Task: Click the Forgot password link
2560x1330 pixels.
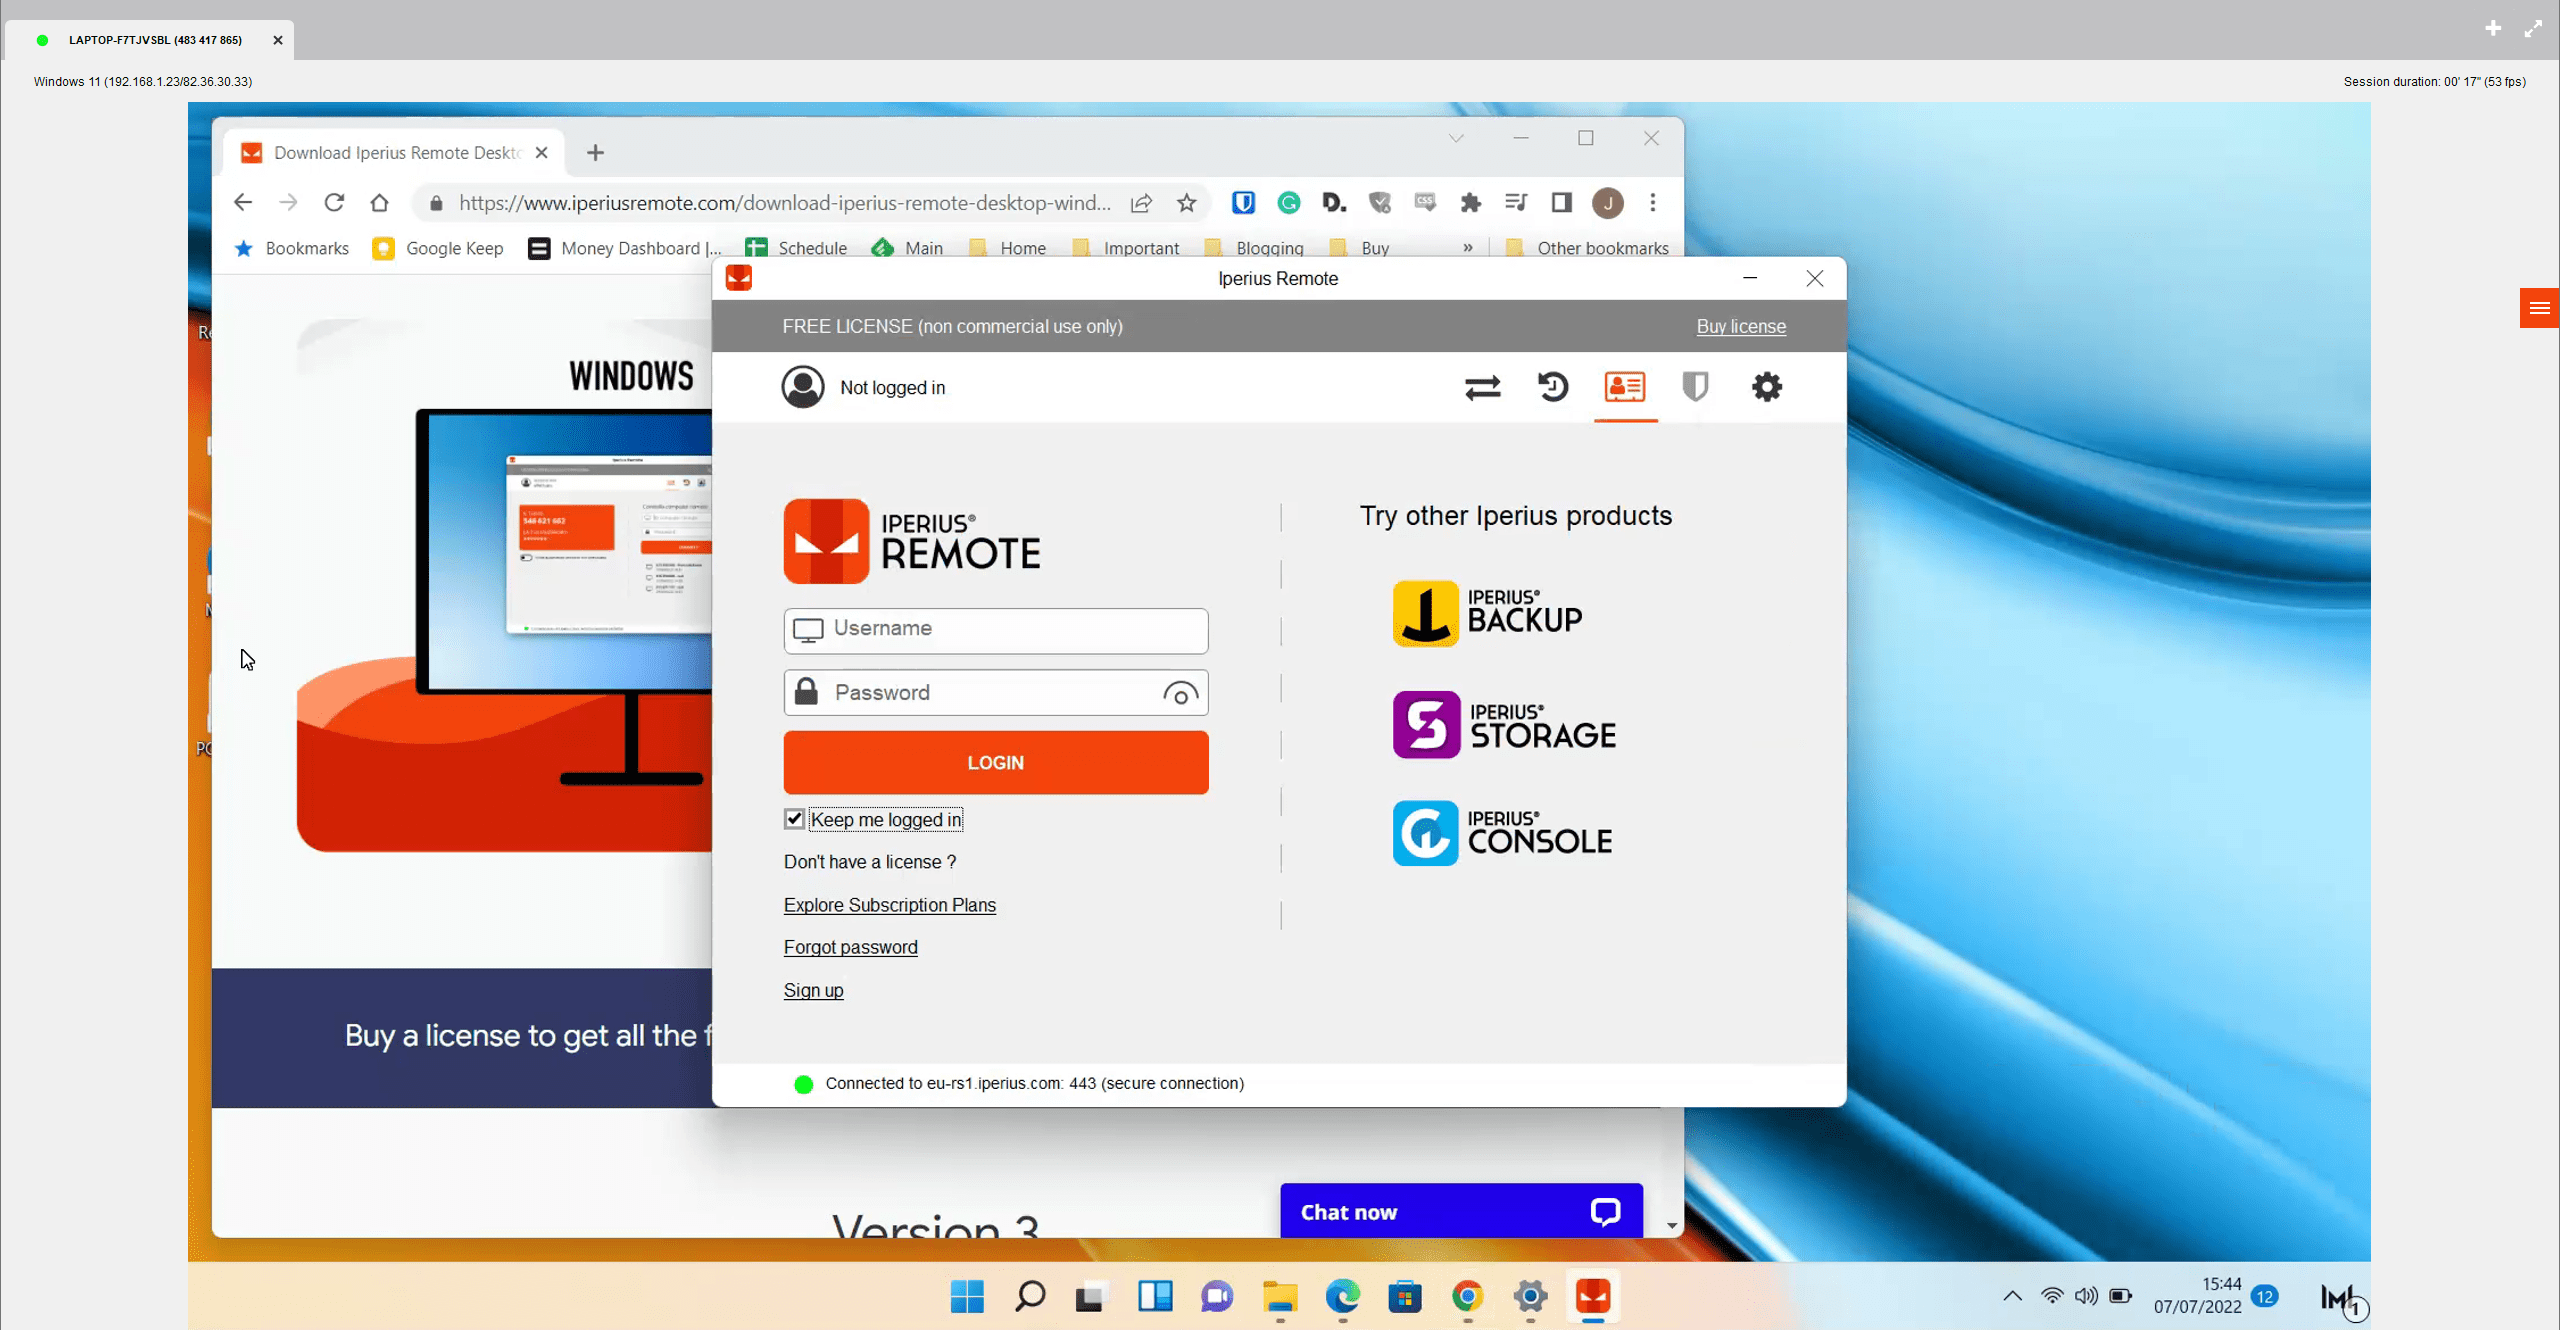Action: (850, 947)
